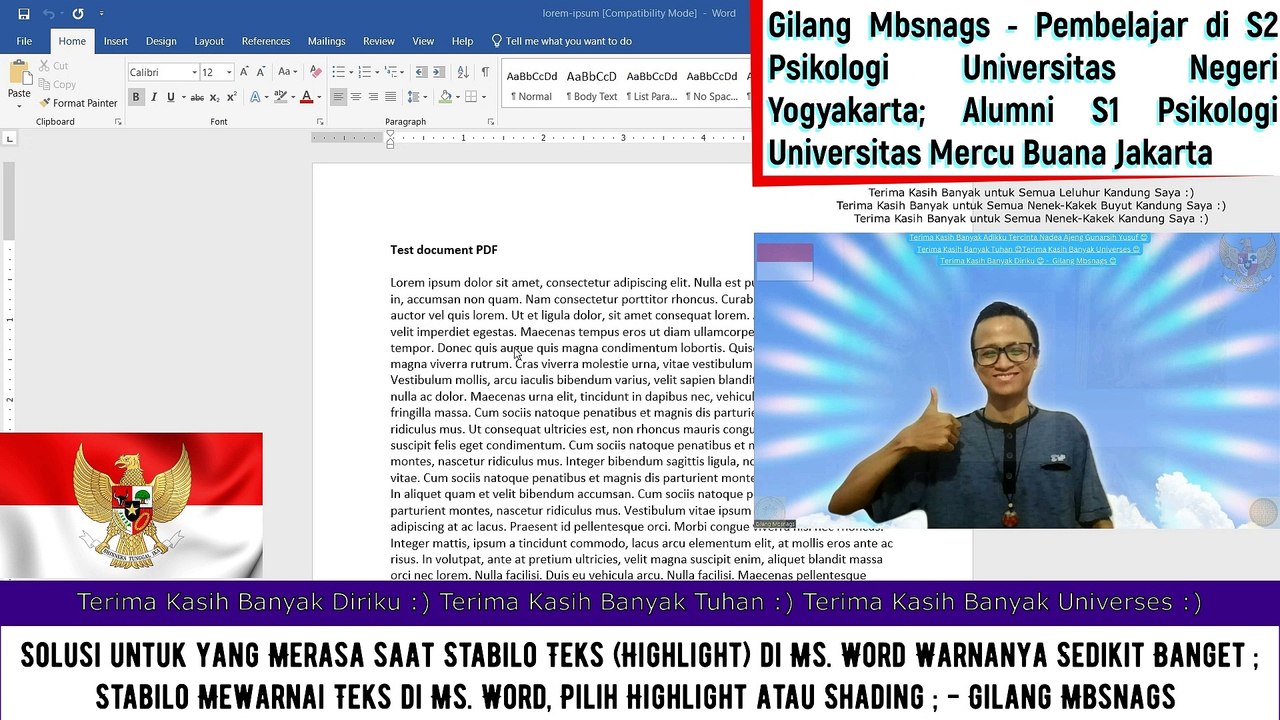Open Text Highlight Color dropdown arrow
The height and width of the screenshot is (720, 1280).
tap(291, 97)
